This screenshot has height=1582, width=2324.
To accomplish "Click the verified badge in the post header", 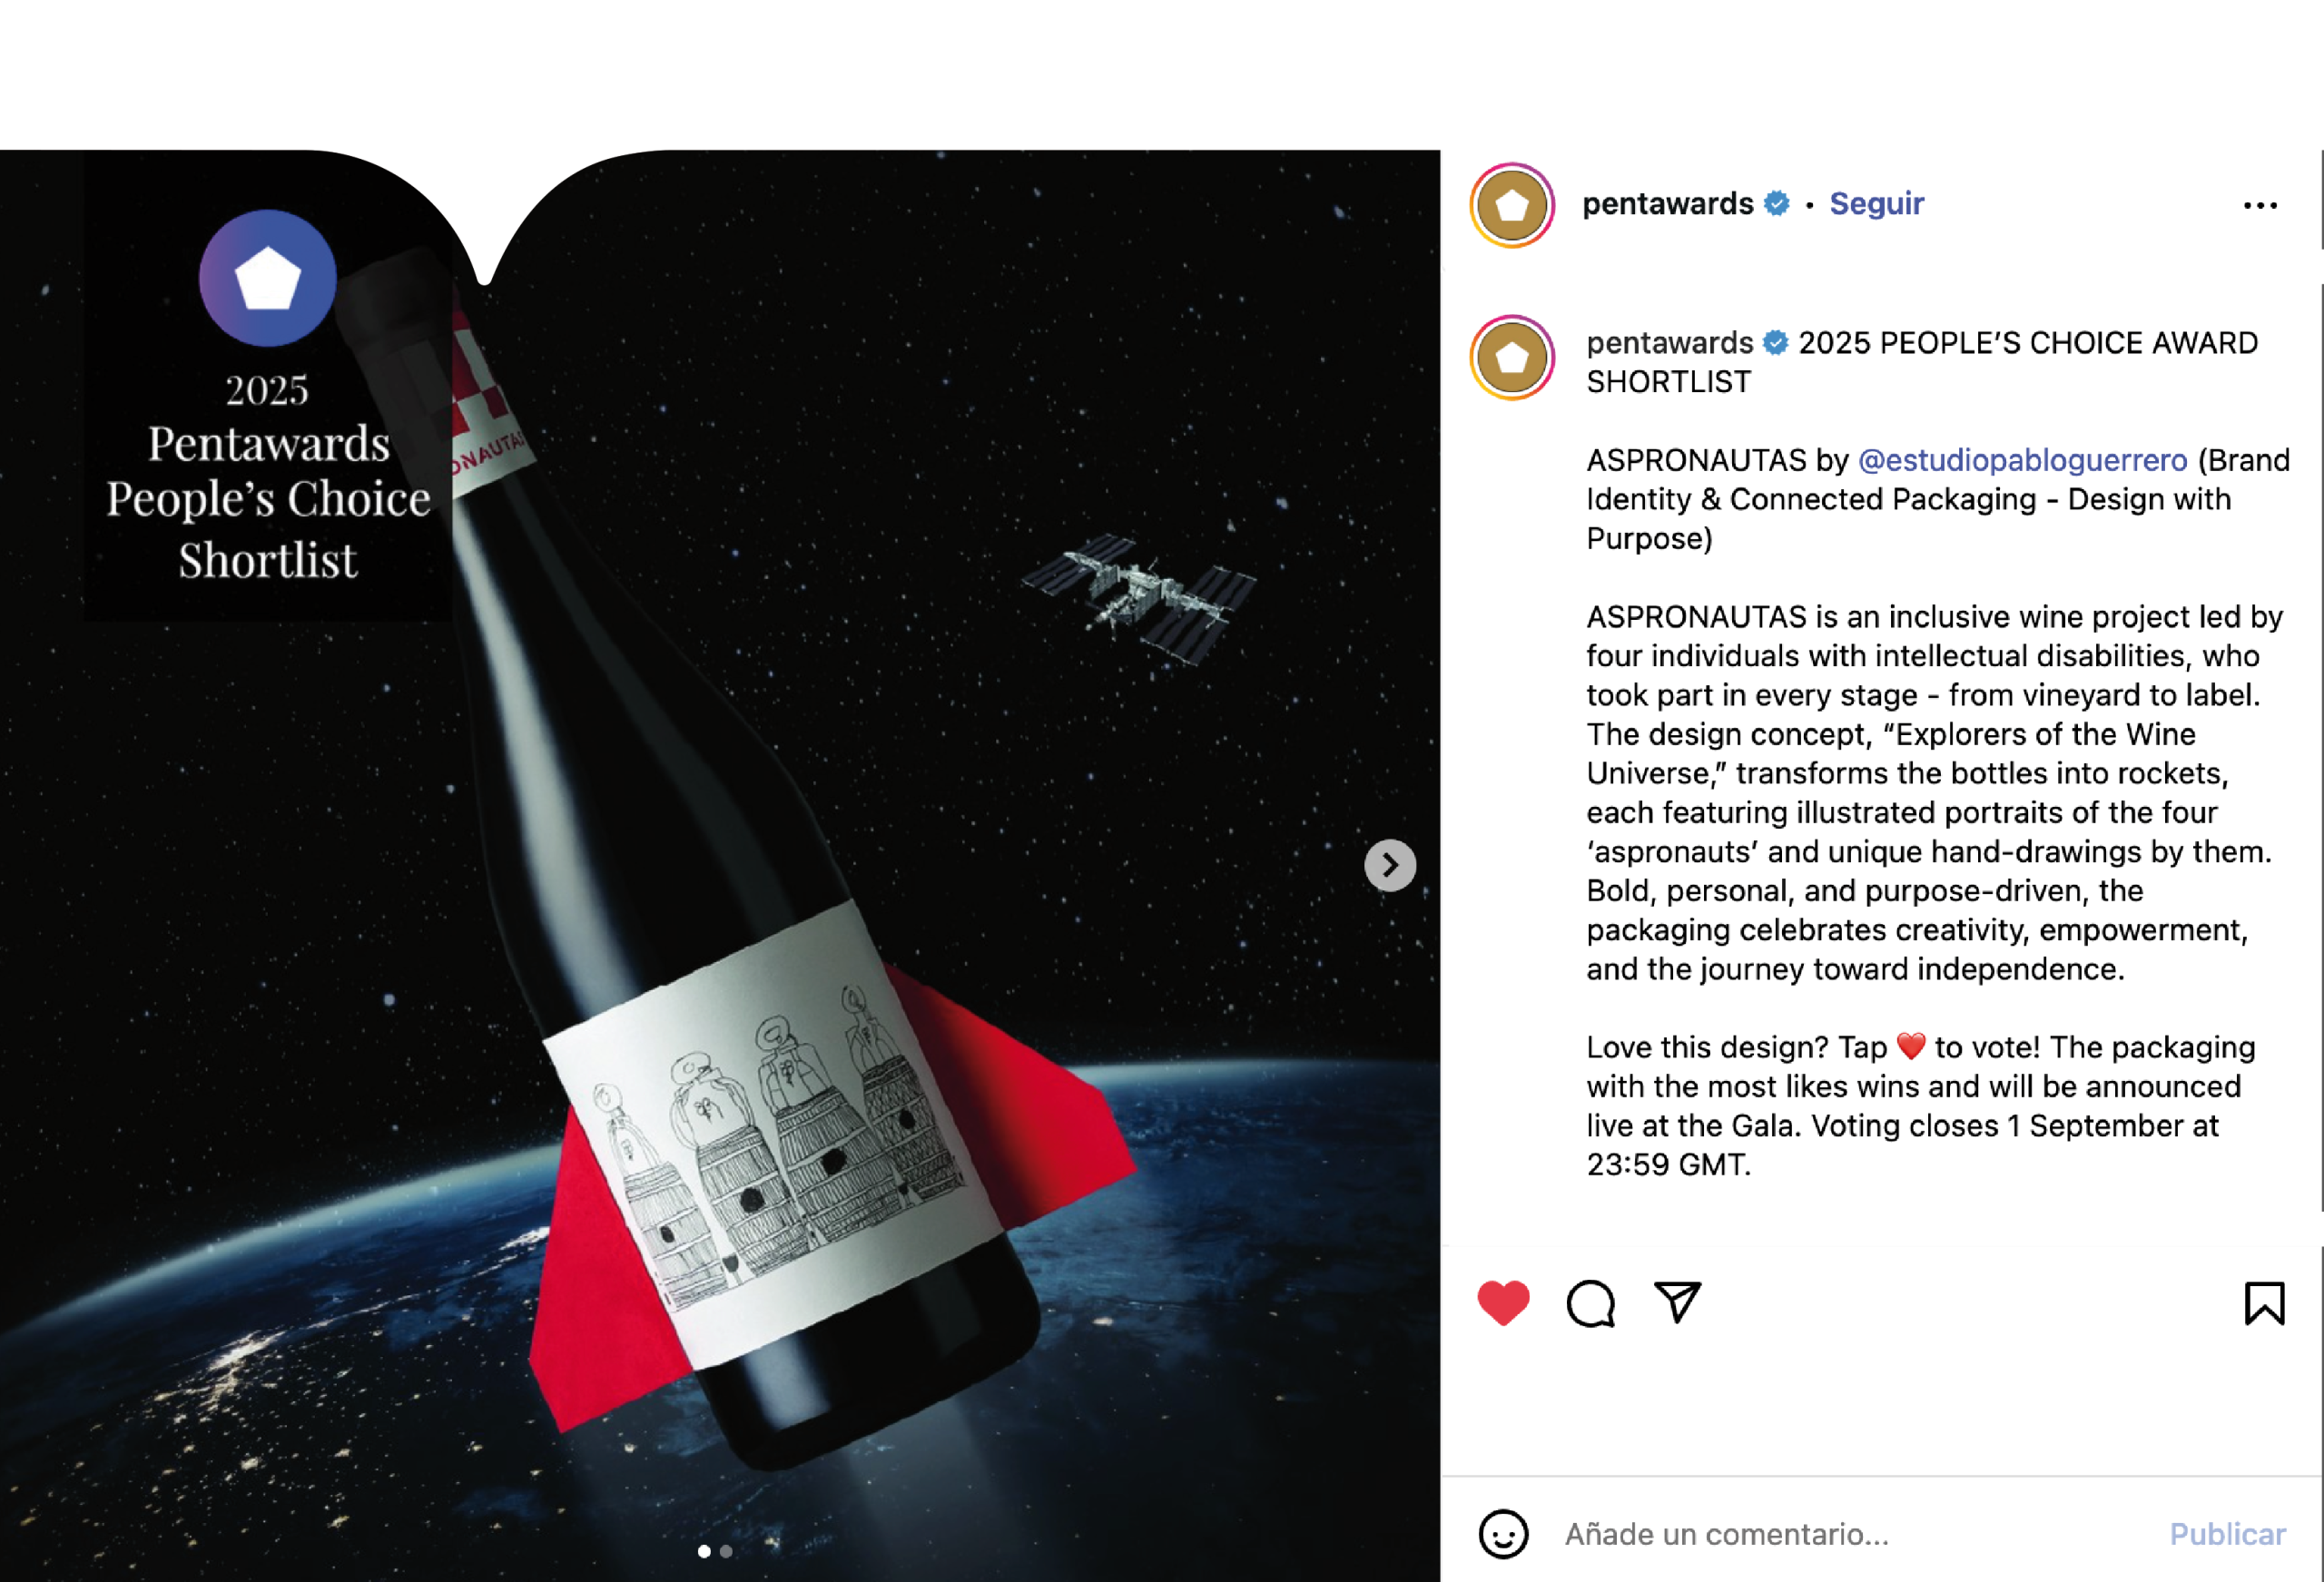I will (x=1776, y=204).
